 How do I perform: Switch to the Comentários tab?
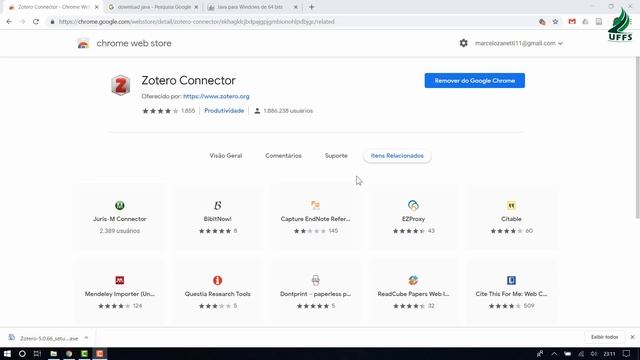pos(283,156)
